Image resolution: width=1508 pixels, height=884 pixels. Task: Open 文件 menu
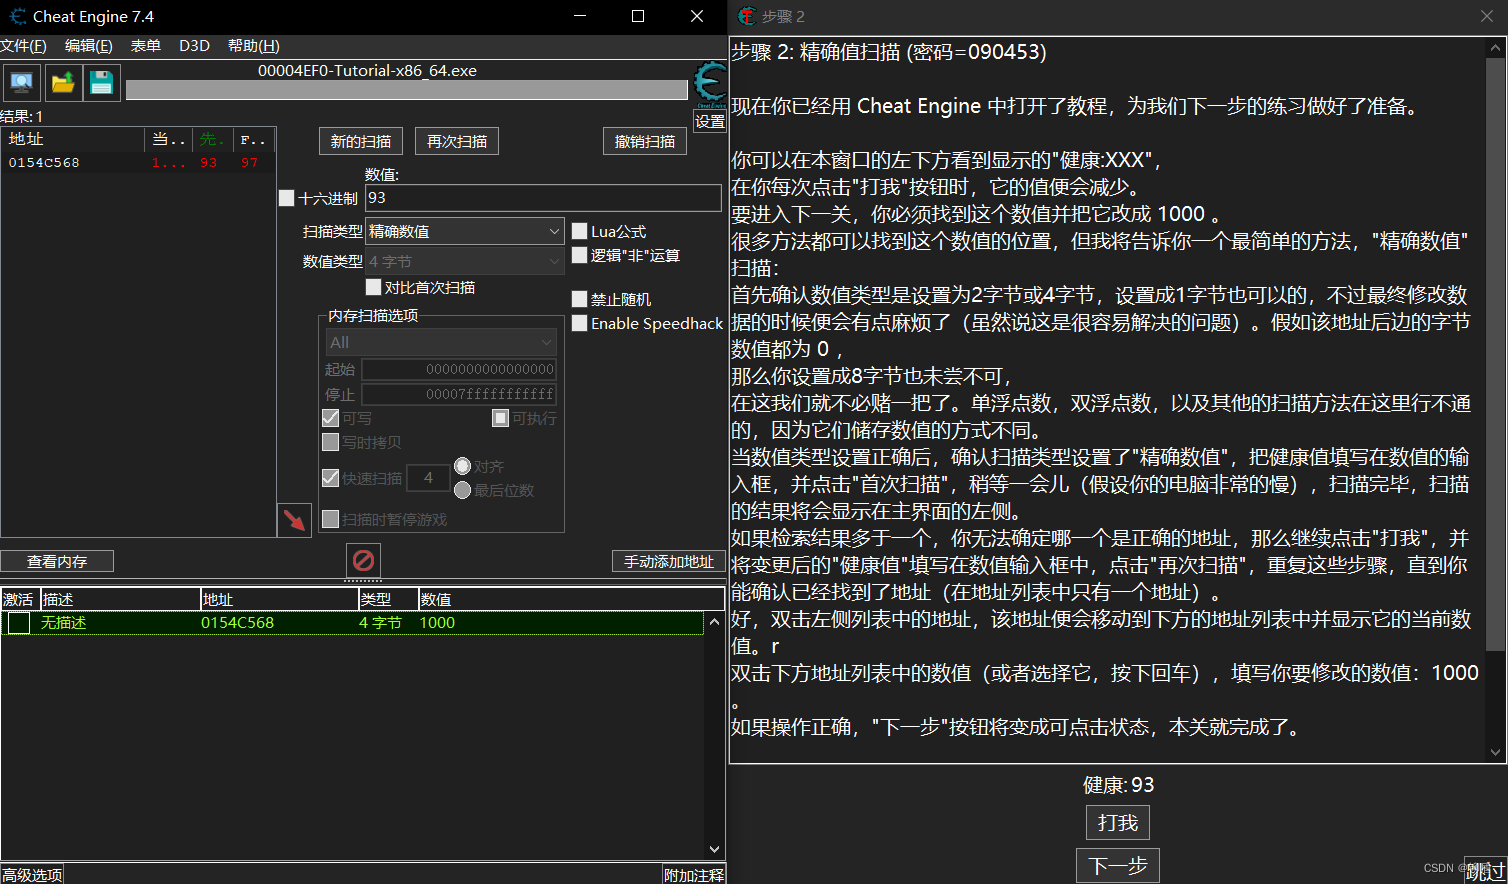point(23,46)
